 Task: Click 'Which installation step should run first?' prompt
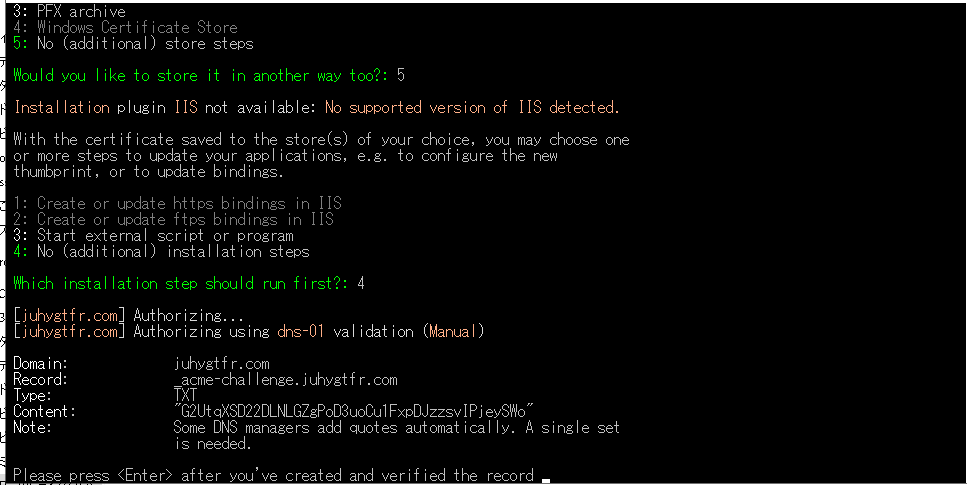(x=181, y=284)
